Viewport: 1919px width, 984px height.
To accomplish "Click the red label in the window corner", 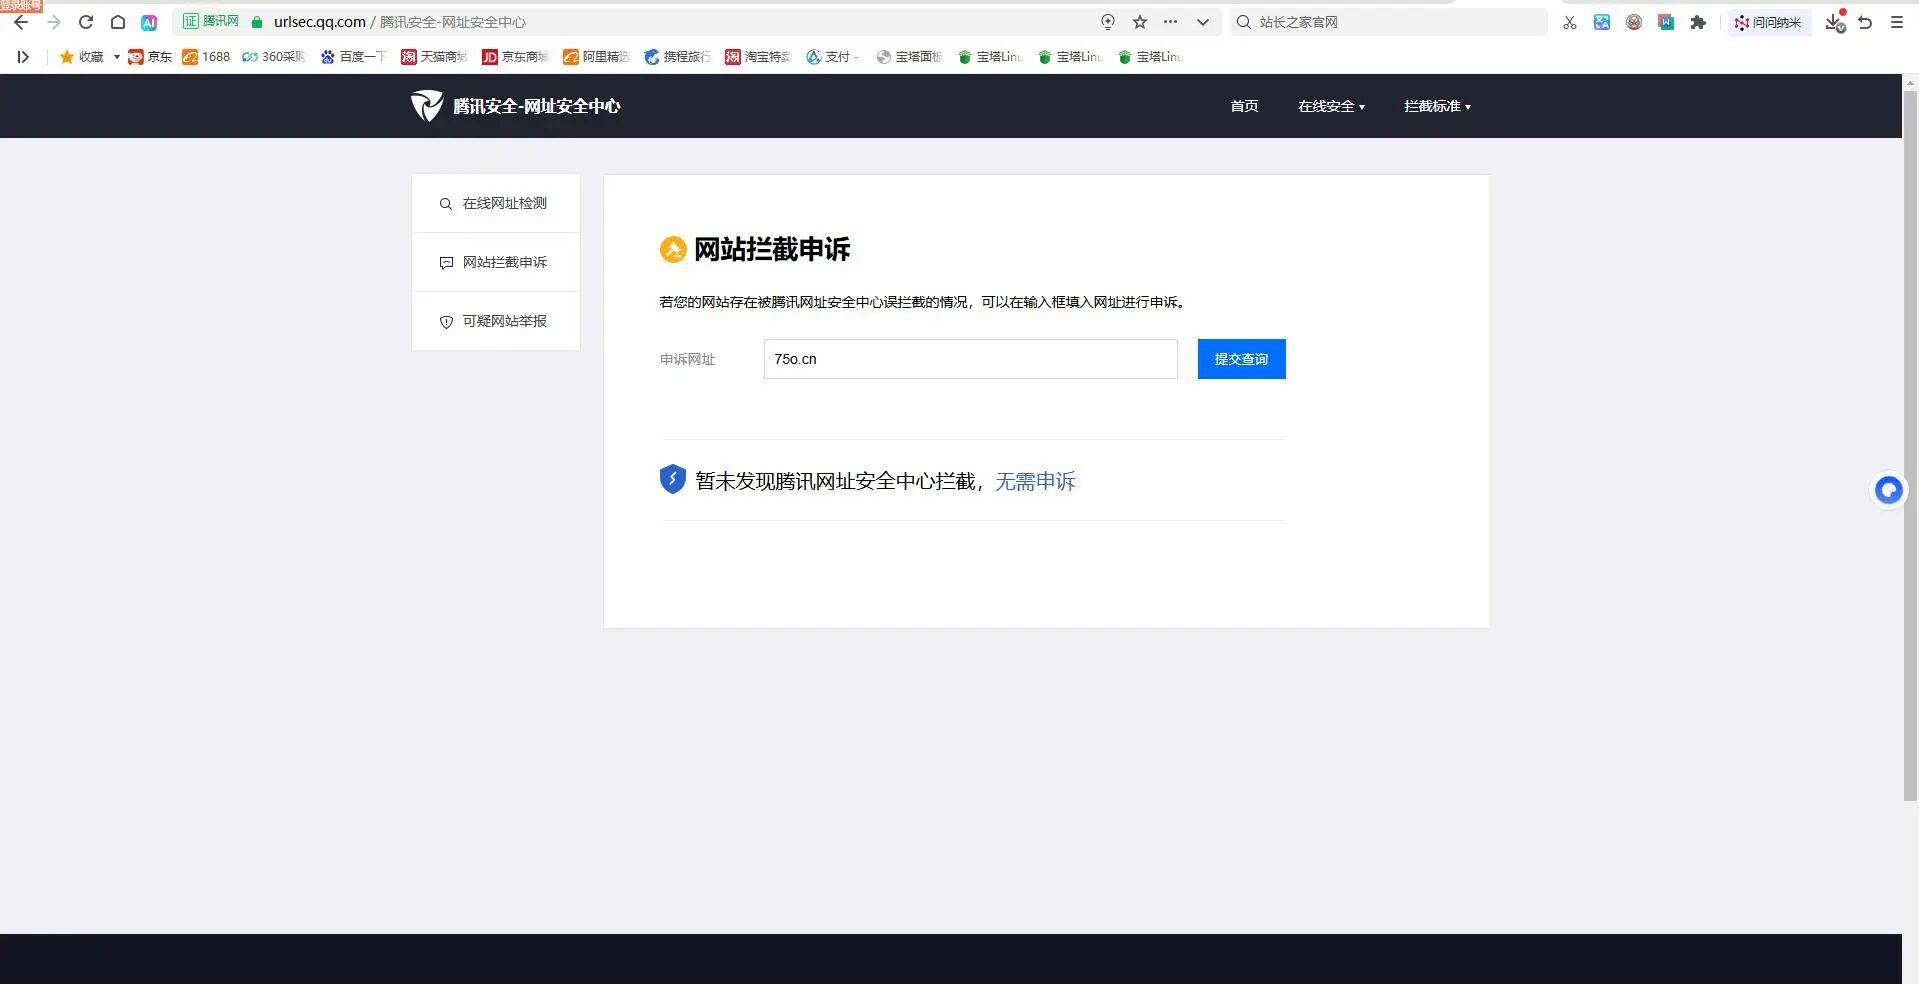I will (21, 6).
